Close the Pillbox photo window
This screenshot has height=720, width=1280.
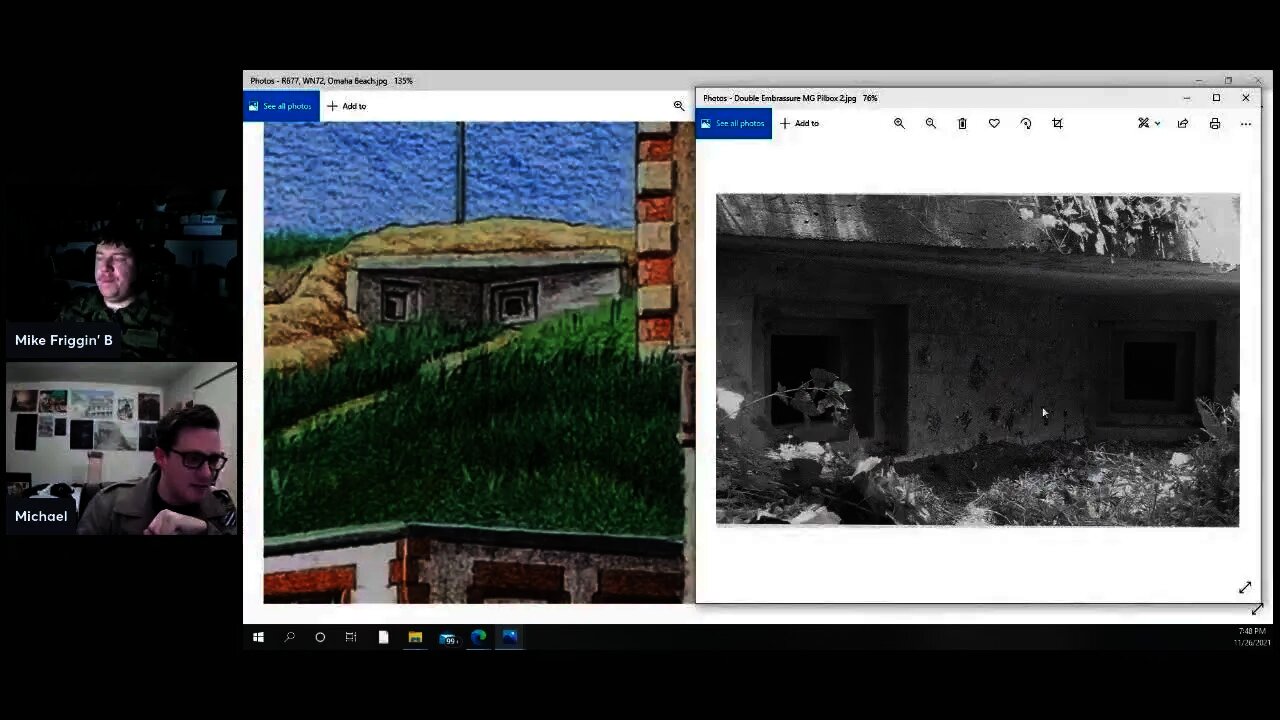point(1246,98)
